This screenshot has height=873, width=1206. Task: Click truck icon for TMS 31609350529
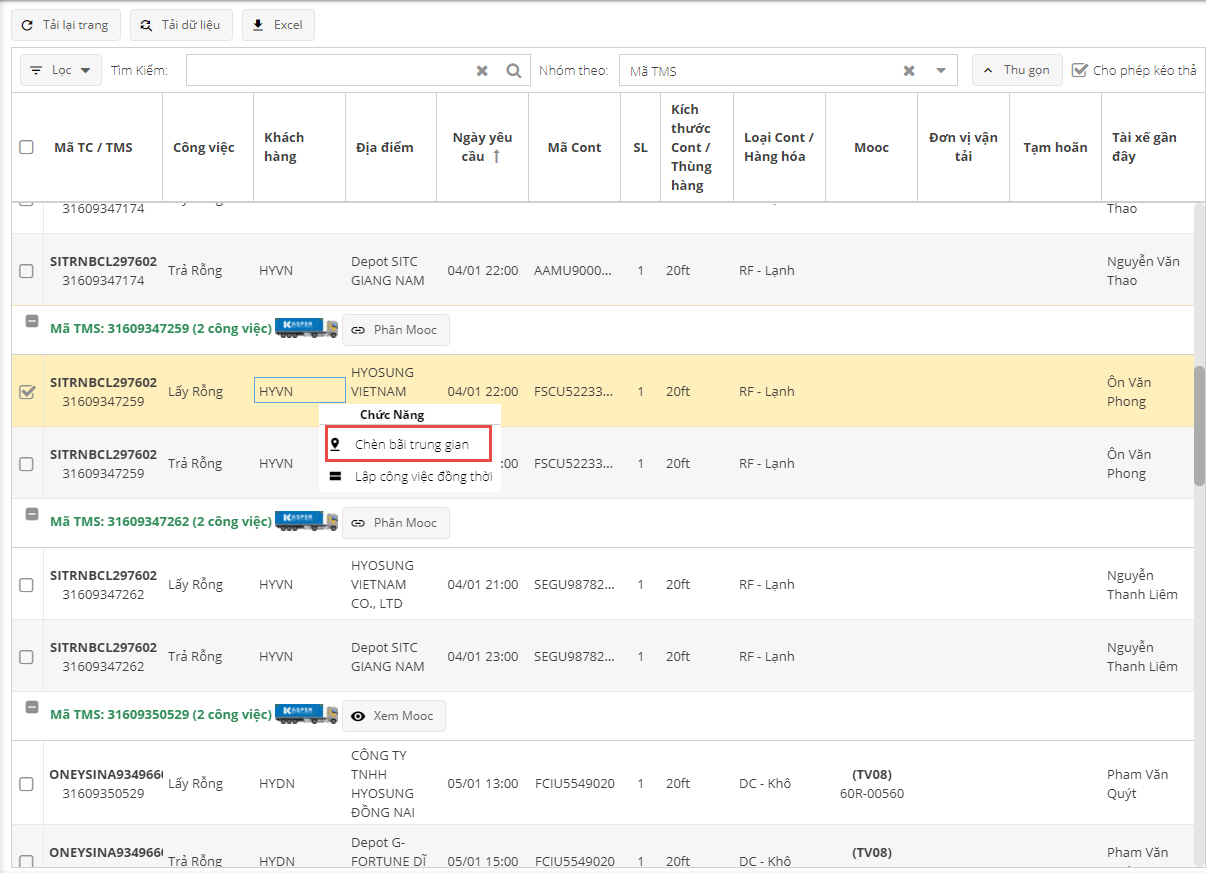[306, 715]
